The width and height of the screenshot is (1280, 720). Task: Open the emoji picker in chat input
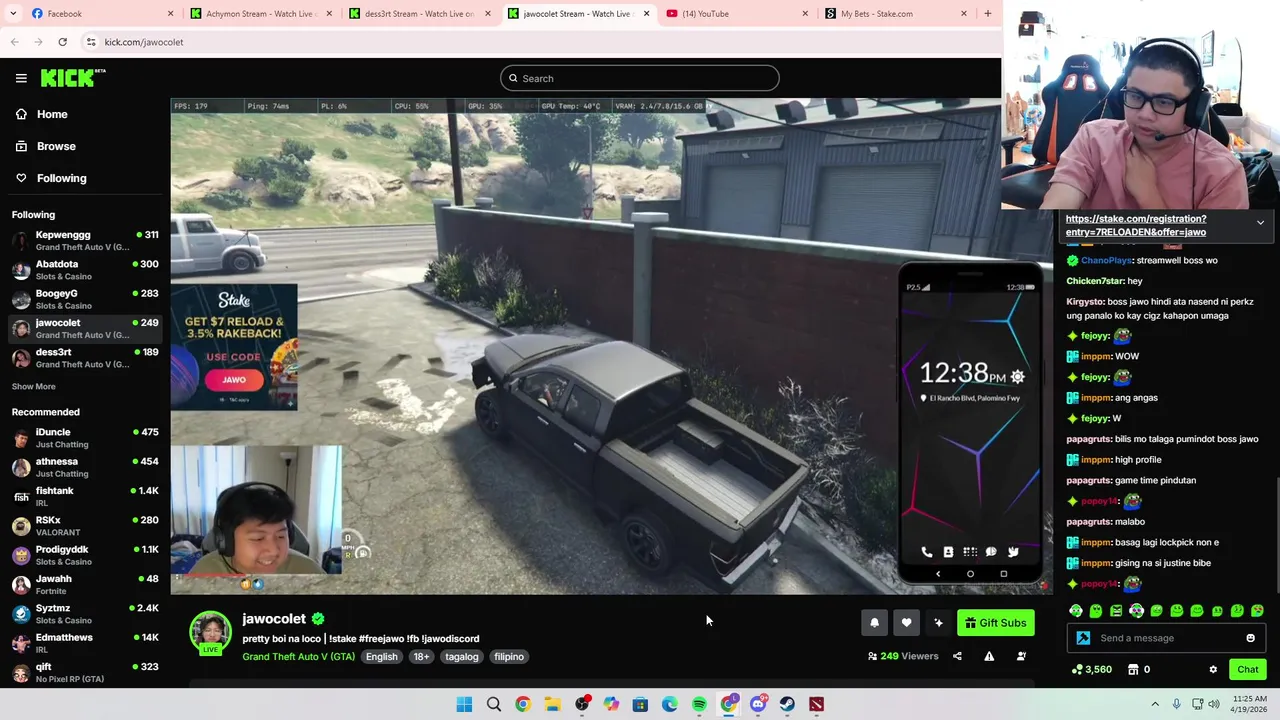(1250, 638)
